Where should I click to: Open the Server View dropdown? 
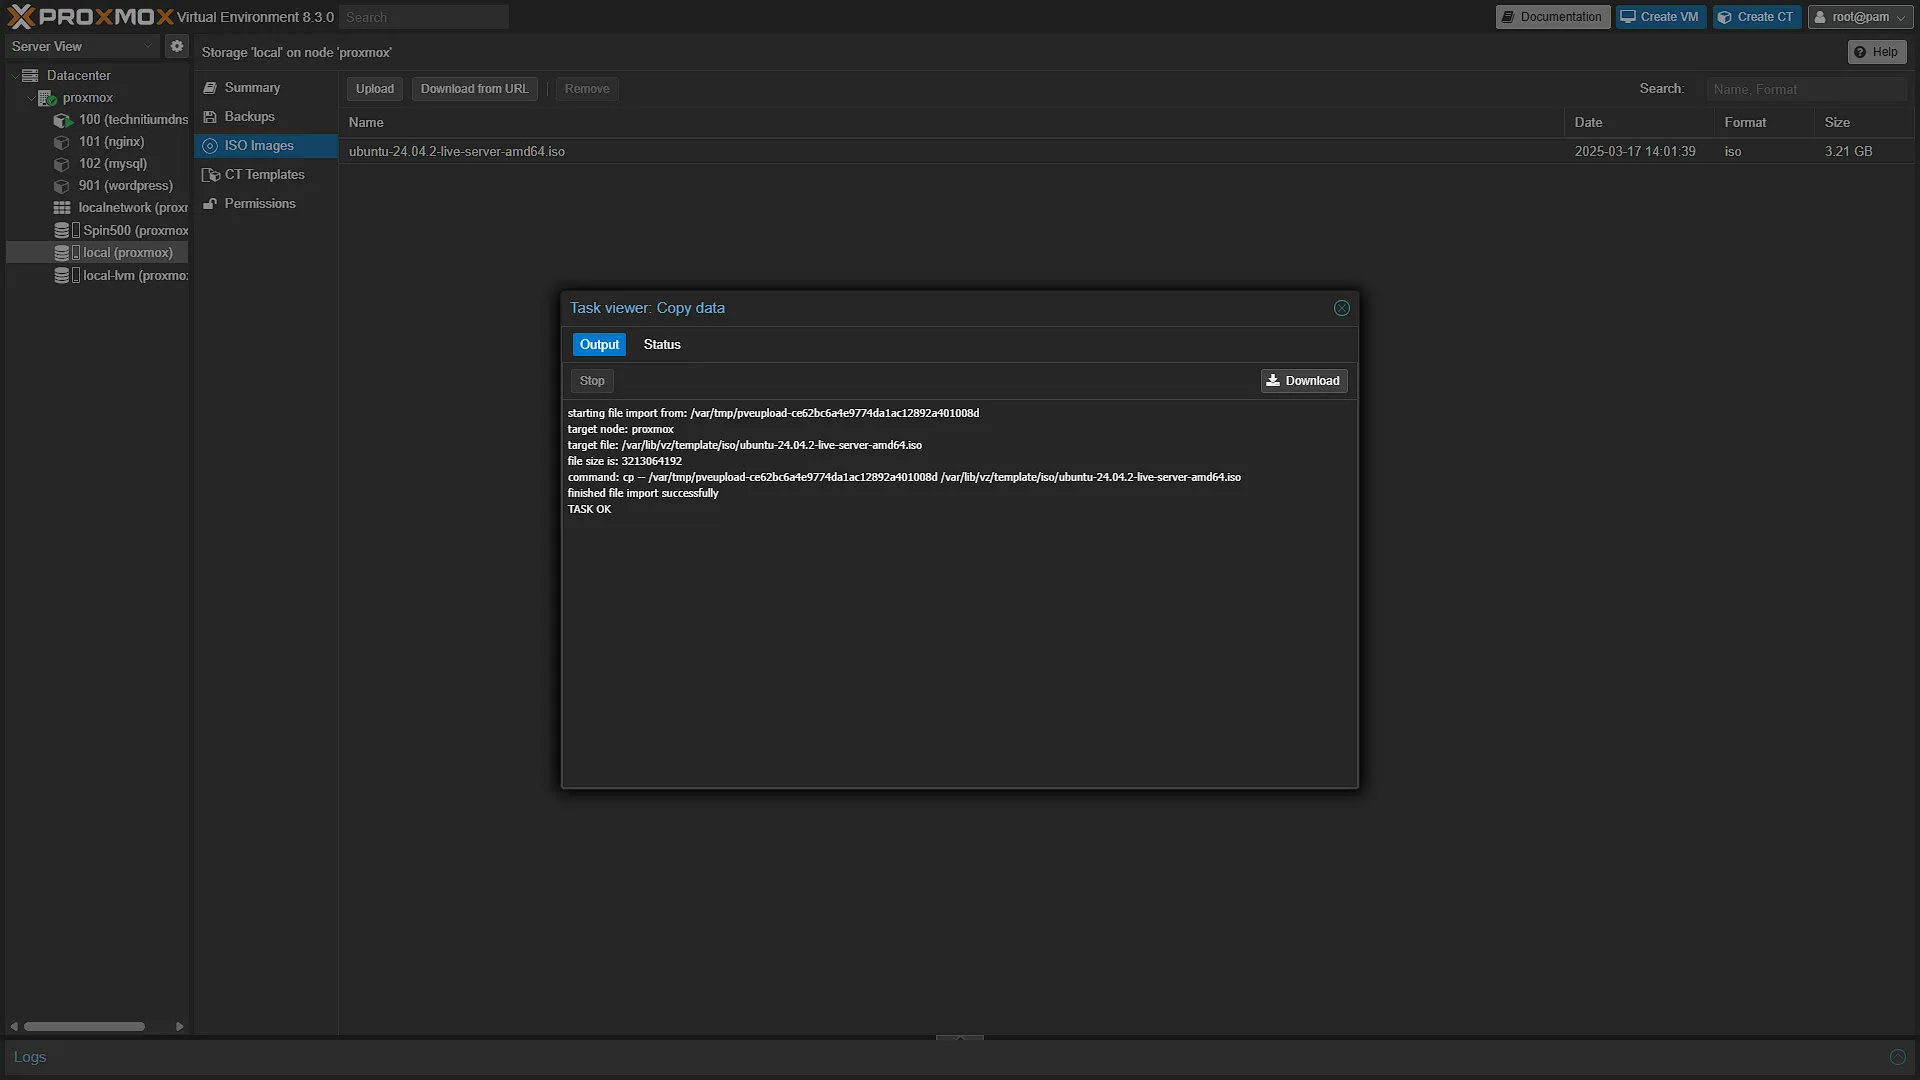(83, 46)
